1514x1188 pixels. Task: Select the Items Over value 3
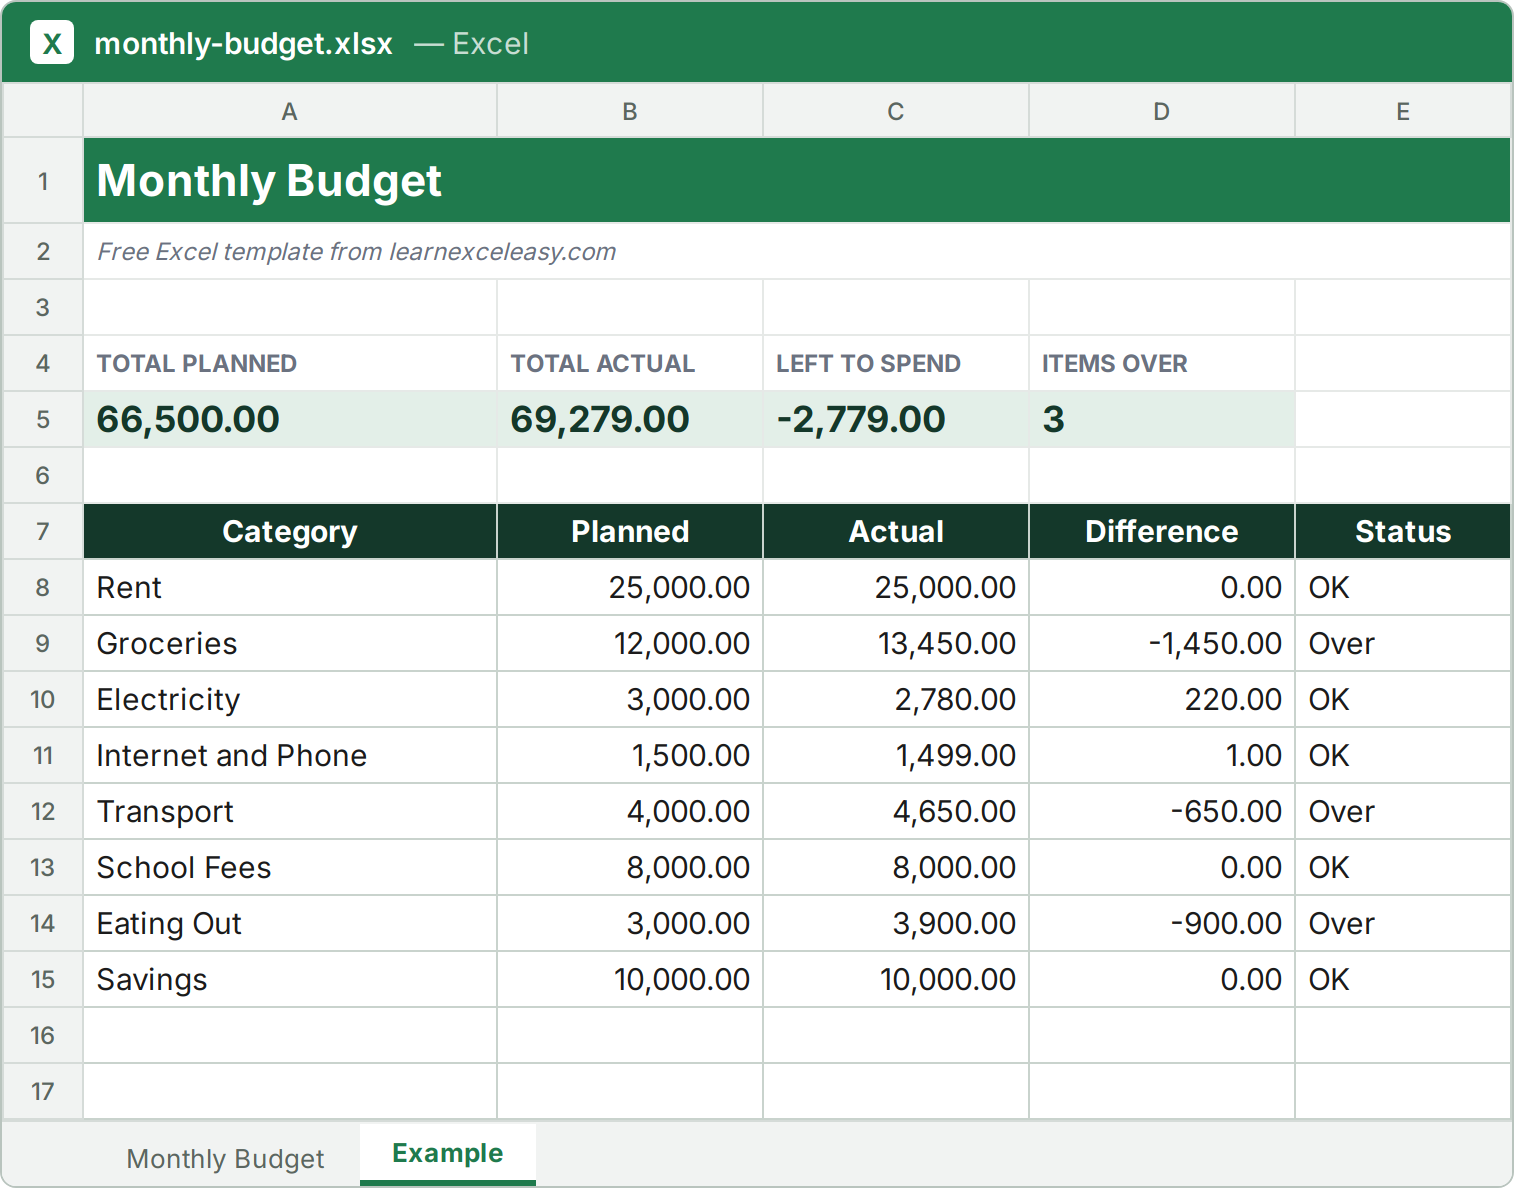[1162, 419]
